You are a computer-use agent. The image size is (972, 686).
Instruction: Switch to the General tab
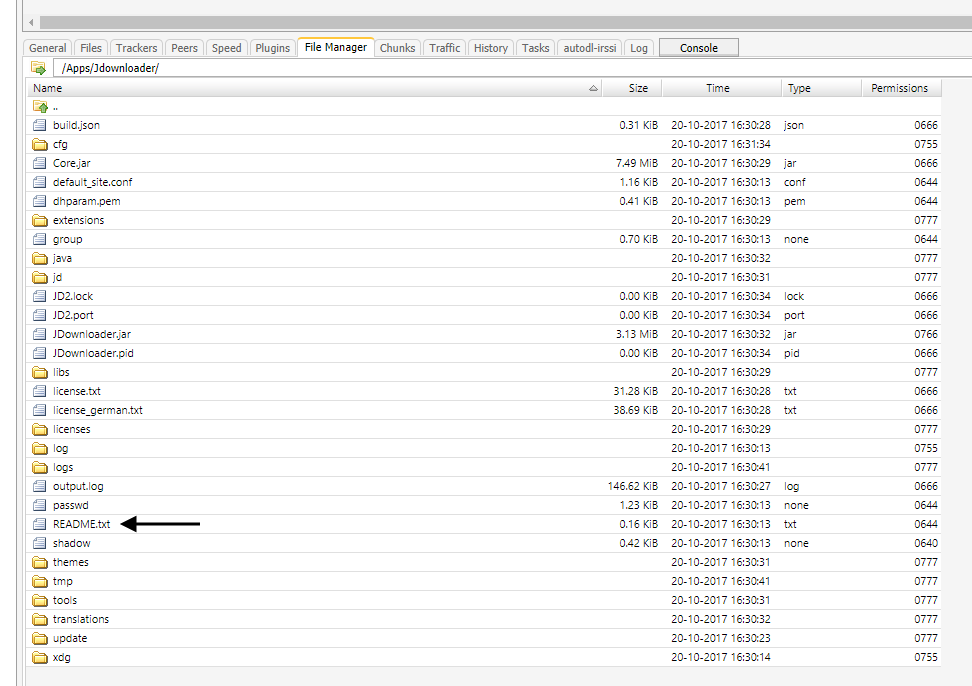pyautogui.click(x=48, y=48)
